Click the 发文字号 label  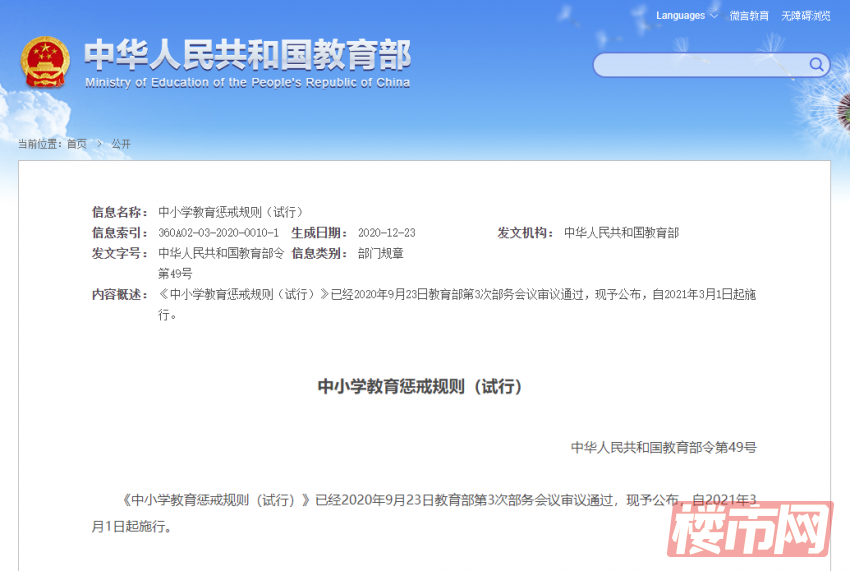[x=120, y=254]
